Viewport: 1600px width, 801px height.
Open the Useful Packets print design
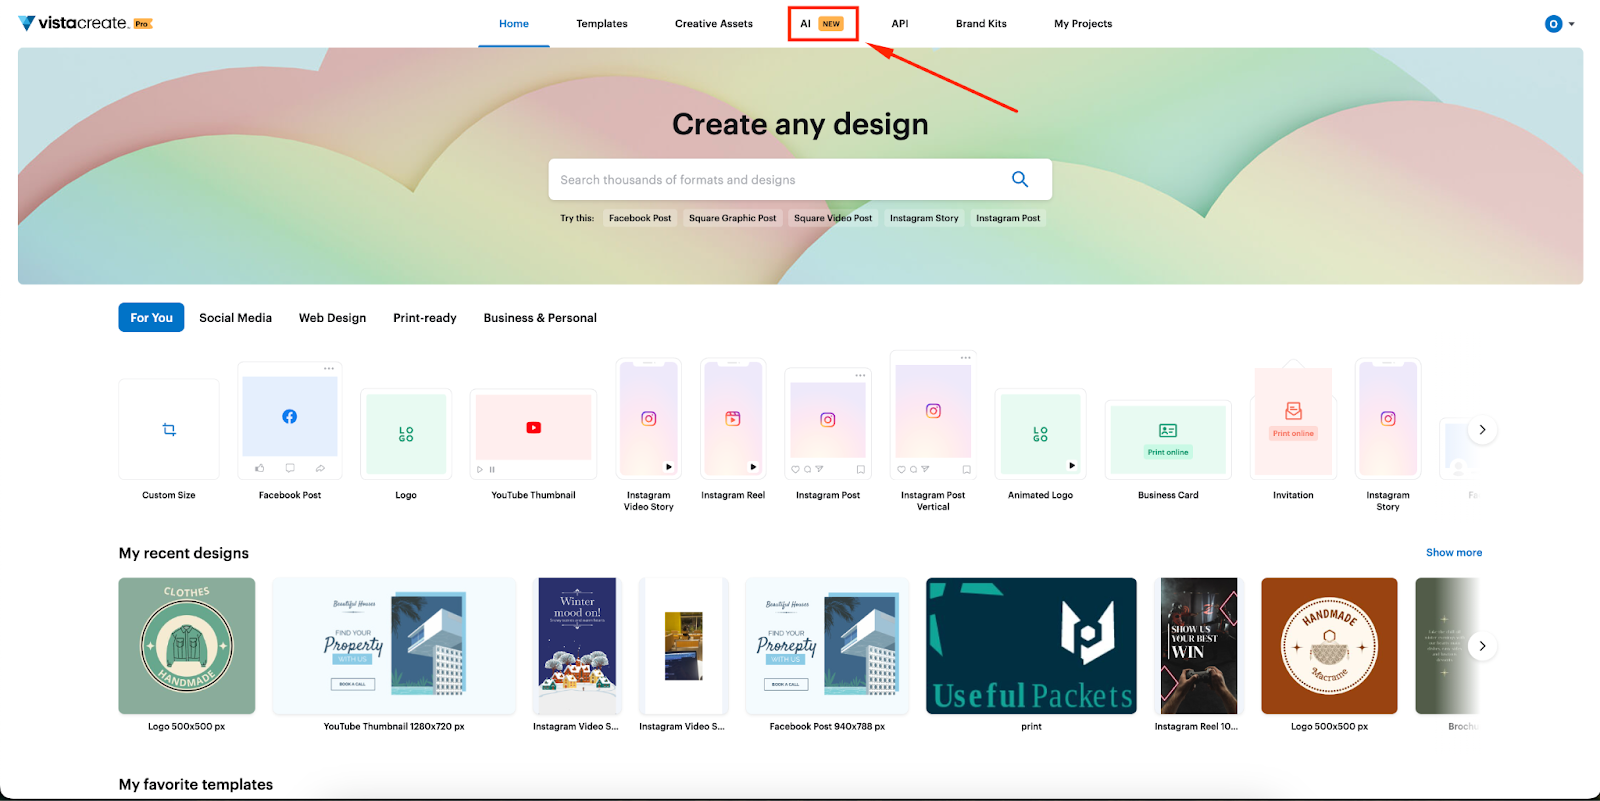pos(1031,646)
